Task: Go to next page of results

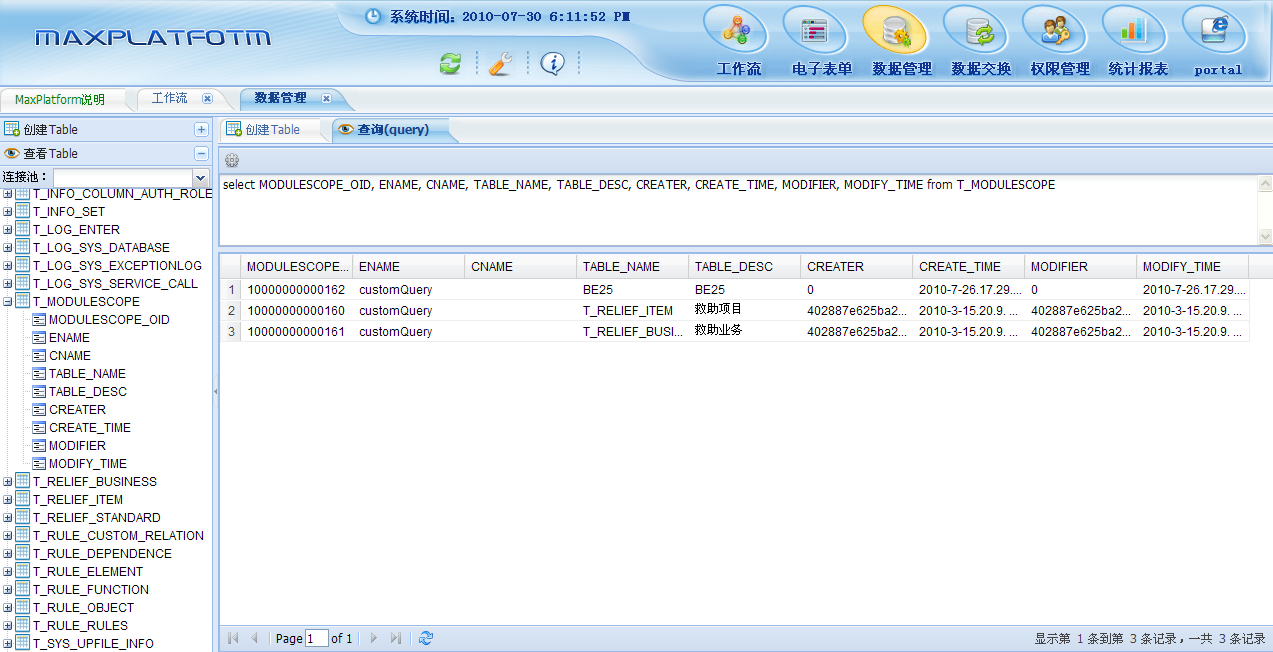Action: pyautogui.click(x=374, y=638)
